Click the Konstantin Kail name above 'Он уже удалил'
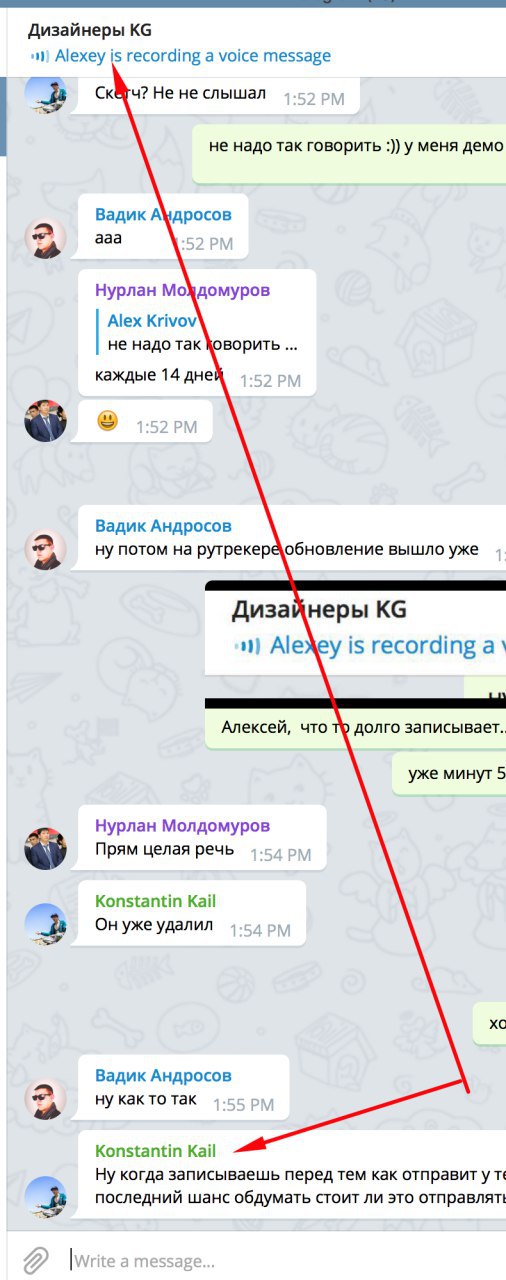 pos(155,901)
